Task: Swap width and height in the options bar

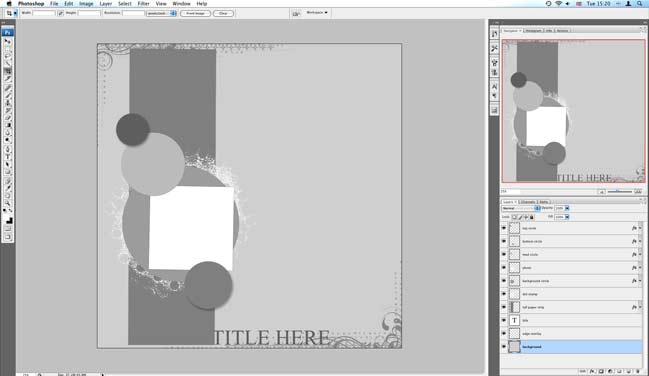Action: 61,13
